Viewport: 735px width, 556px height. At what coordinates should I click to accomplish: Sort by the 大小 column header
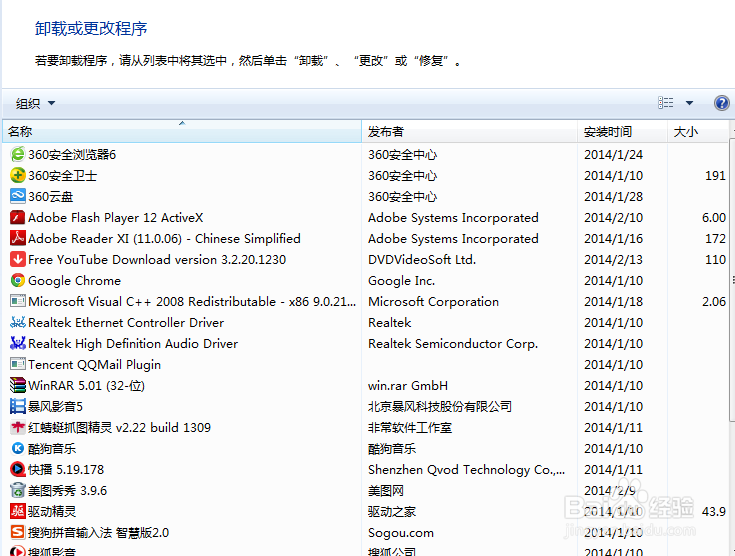(698, 131)
